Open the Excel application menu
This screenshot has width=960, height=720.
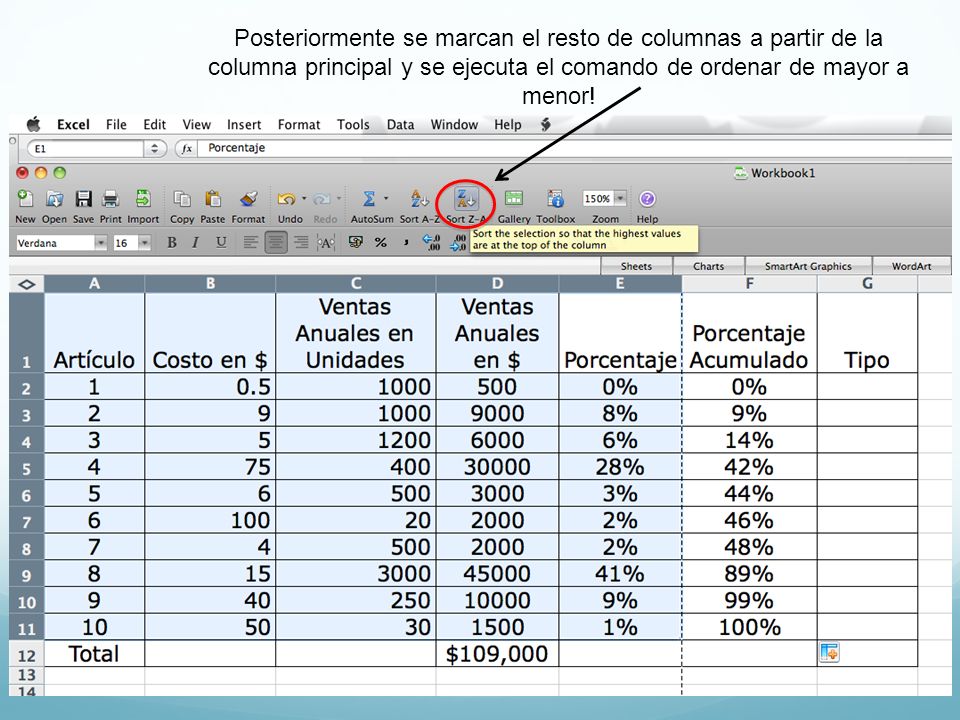(x=73, y=124)
